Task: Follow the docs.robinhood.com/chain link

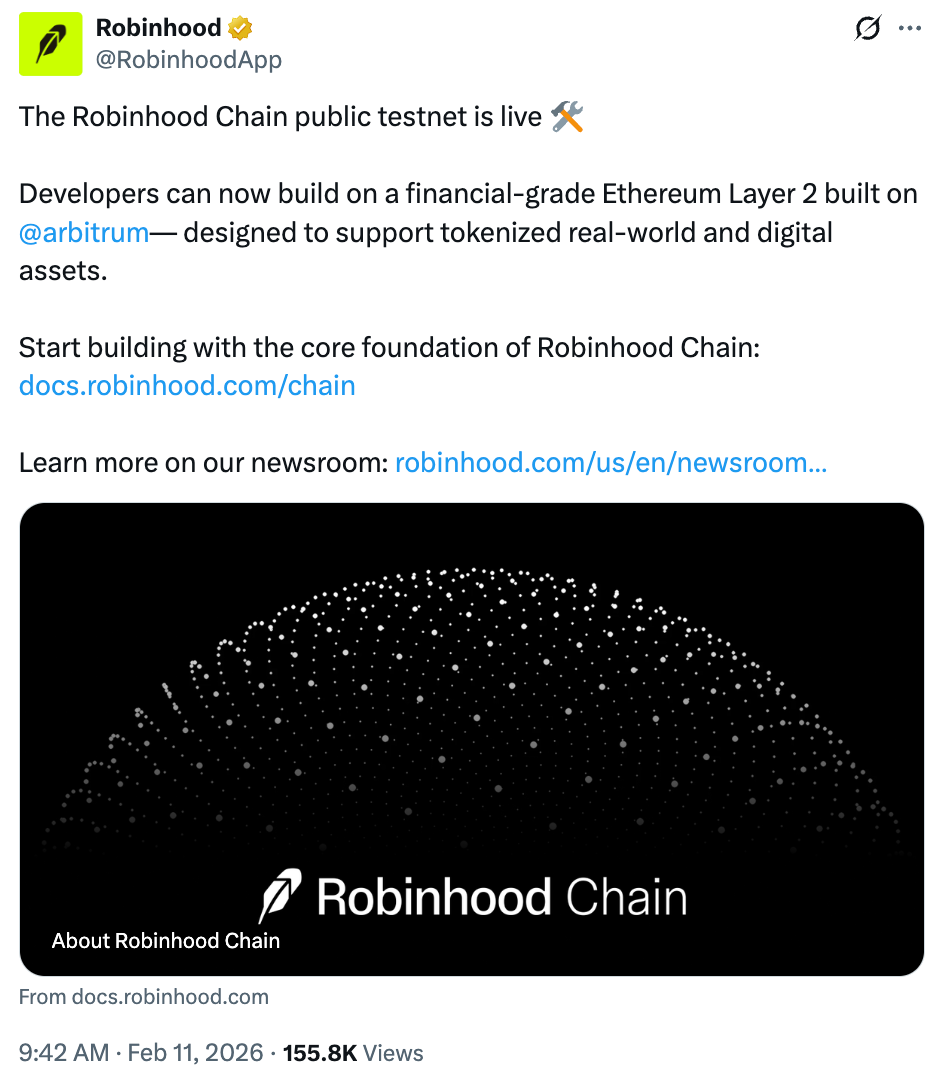Action: click(x=187, y=385)
